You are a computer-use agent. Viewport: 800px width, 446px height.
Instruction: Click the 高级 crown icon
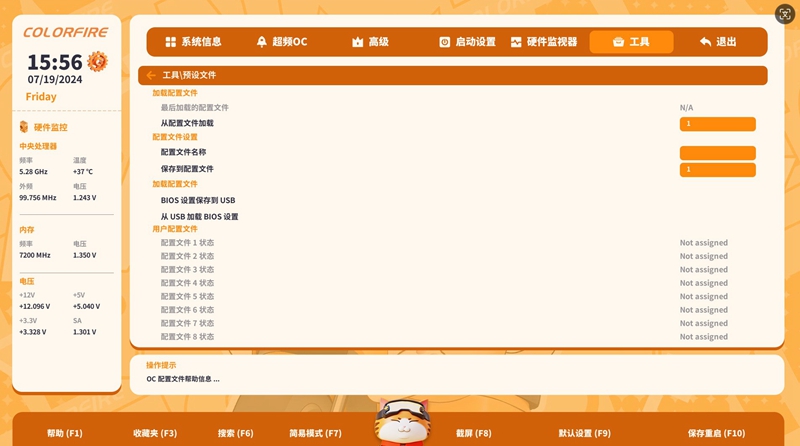tap(357, 42)
